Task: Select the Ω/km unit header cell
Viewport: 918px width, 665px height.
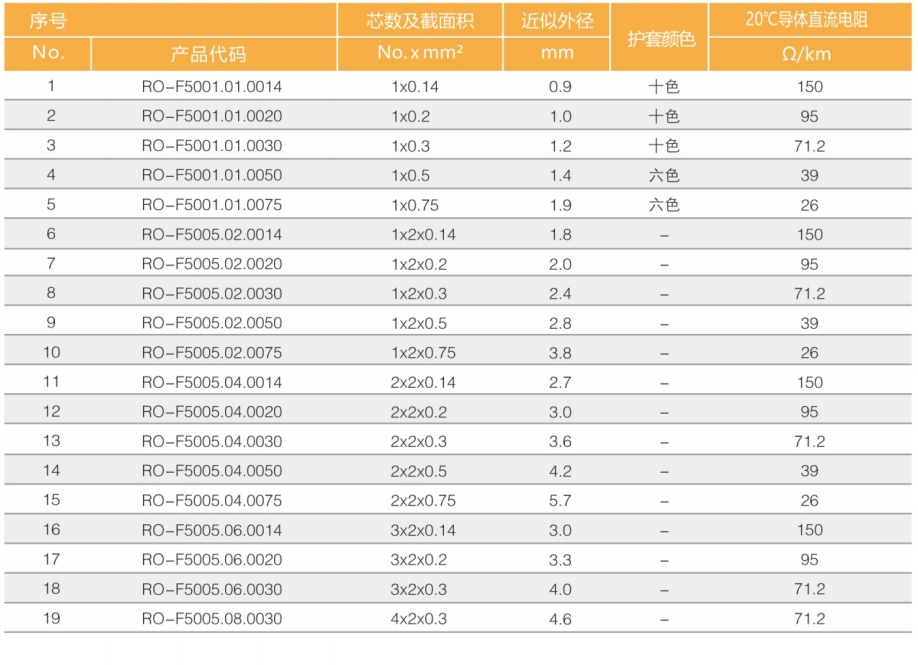Action: (x=809, y=54)
